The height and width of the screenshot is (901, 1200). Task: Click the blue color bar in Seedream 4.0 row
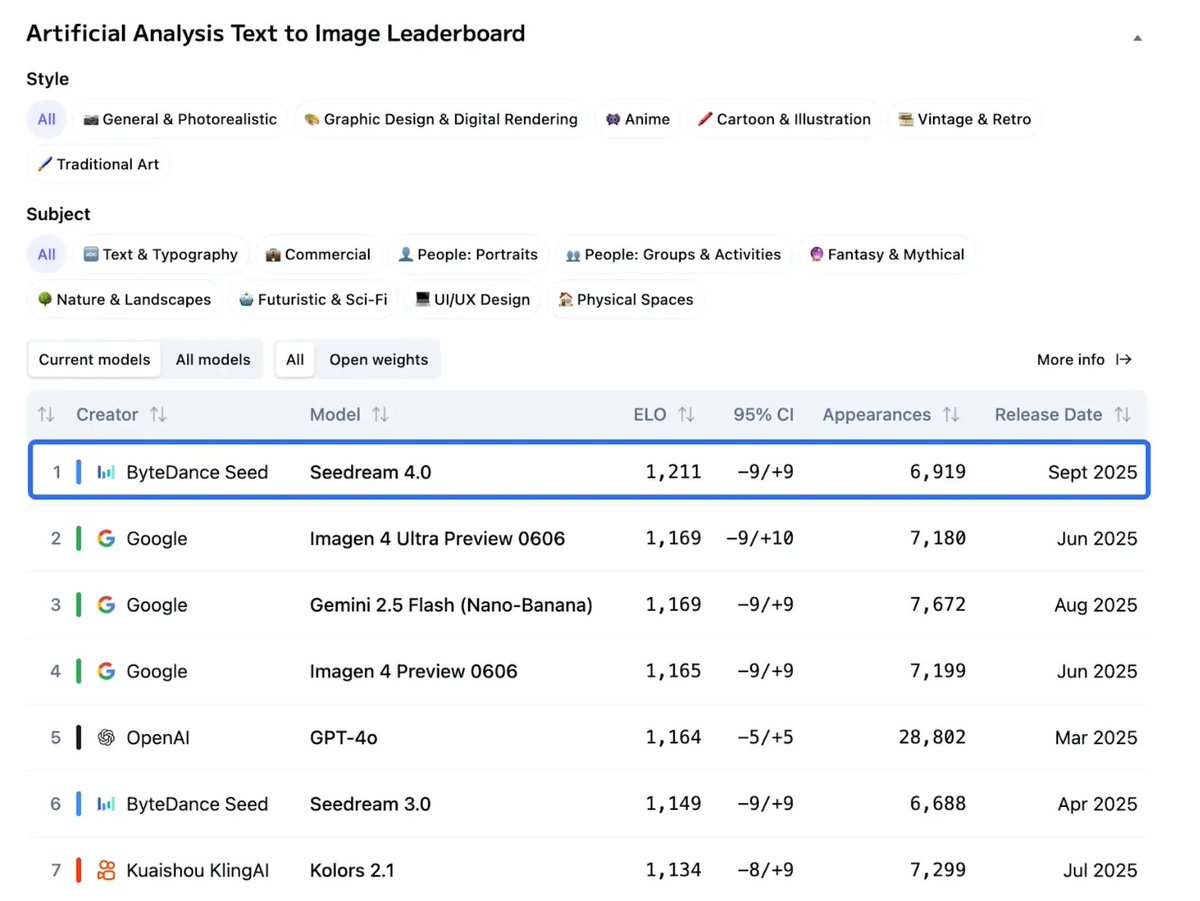click(x=79, y=472)
